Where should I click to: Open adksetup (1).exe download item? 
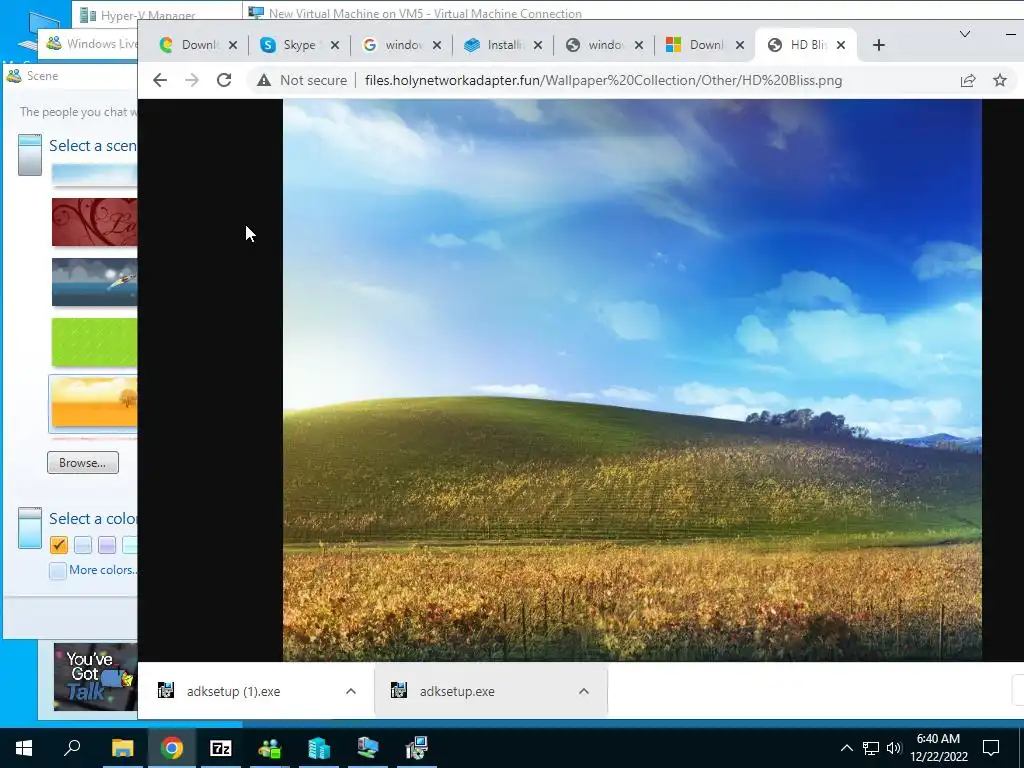tap(234, 692)
